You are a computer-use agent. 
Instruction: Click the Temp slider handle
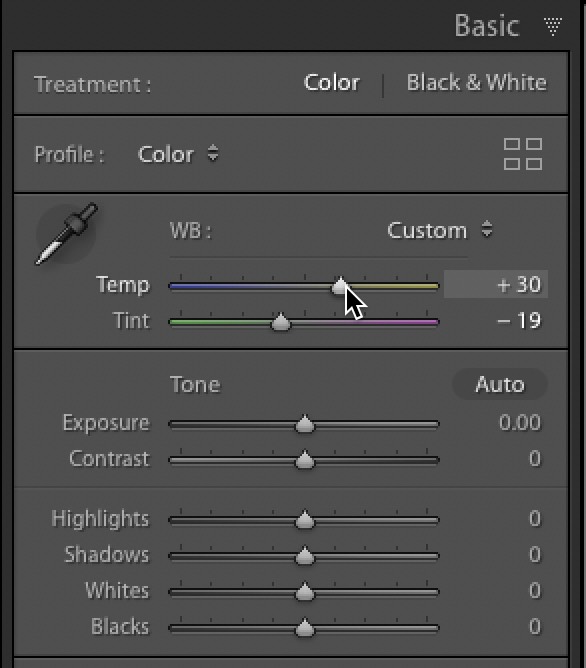pos(340,285)
